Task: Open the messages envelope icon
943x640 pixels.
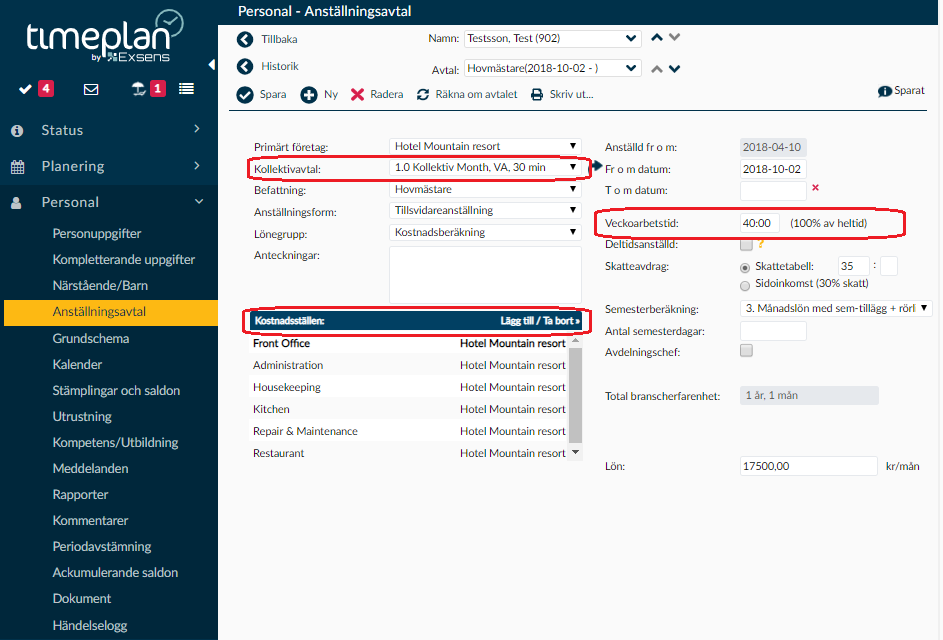Action: coord(91,90)
